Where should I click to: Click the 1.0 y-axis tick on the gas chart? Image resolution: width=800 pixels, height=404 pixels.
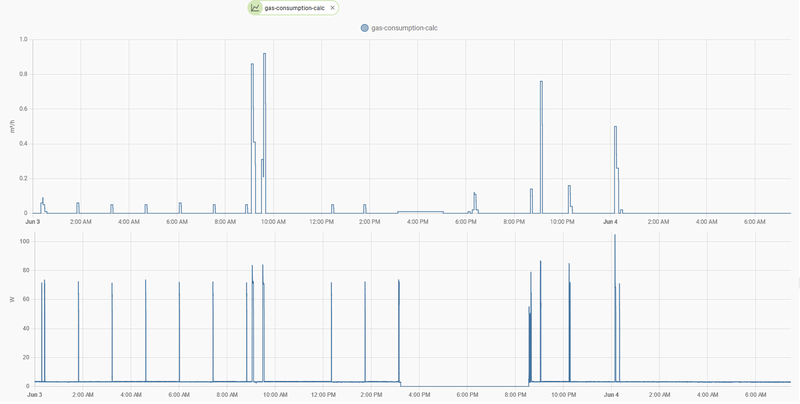click(x=23, y=39)
